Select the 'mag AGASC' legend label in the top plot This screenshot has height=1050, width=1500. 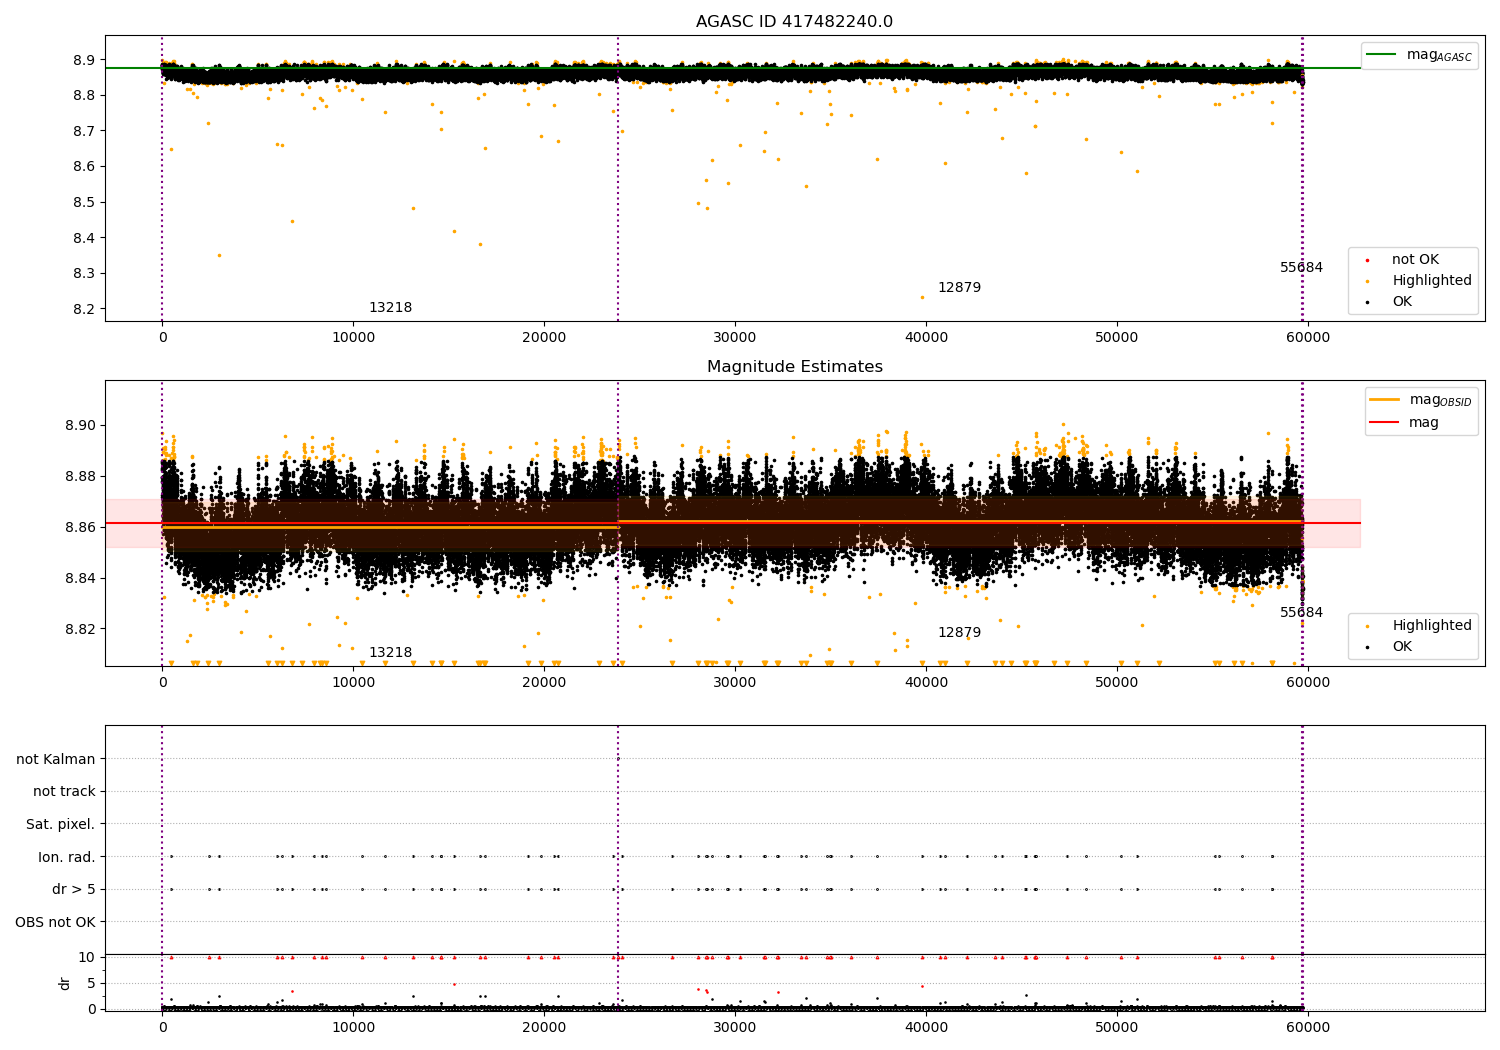[1439, 55]
